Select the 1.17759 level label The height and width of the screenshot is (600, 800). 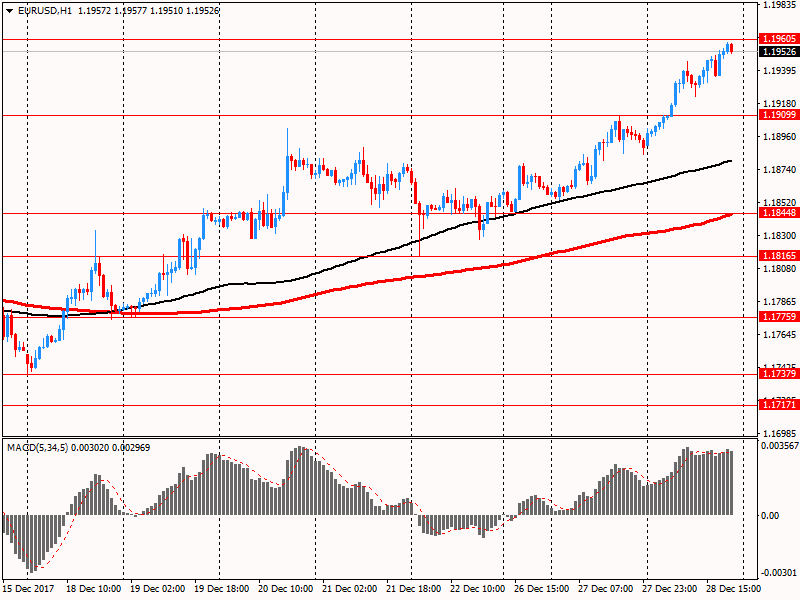[x=779, y=316]
